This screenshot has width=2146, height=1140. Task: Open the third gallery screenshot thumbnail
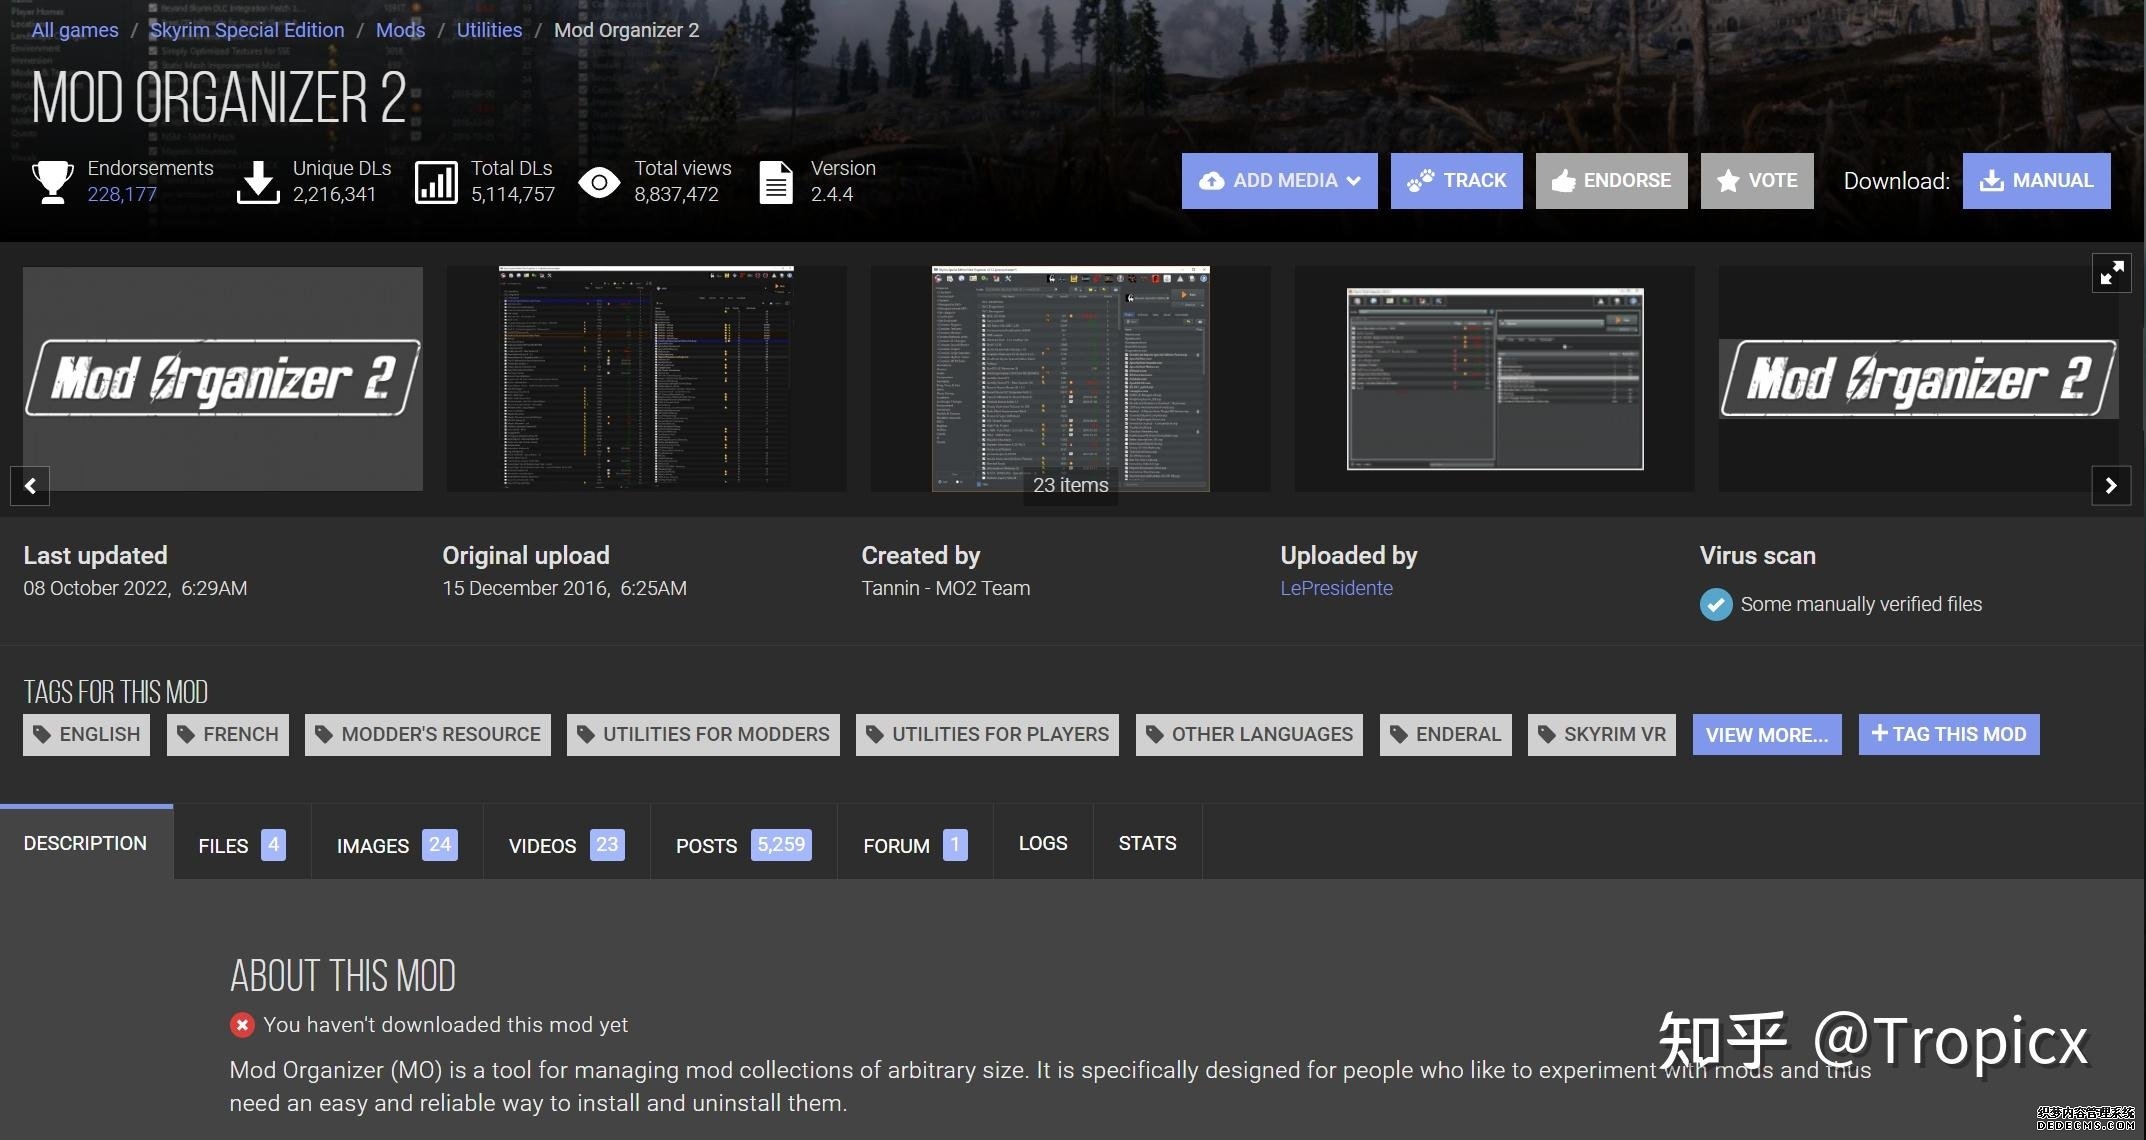[x=1070, y=378]
